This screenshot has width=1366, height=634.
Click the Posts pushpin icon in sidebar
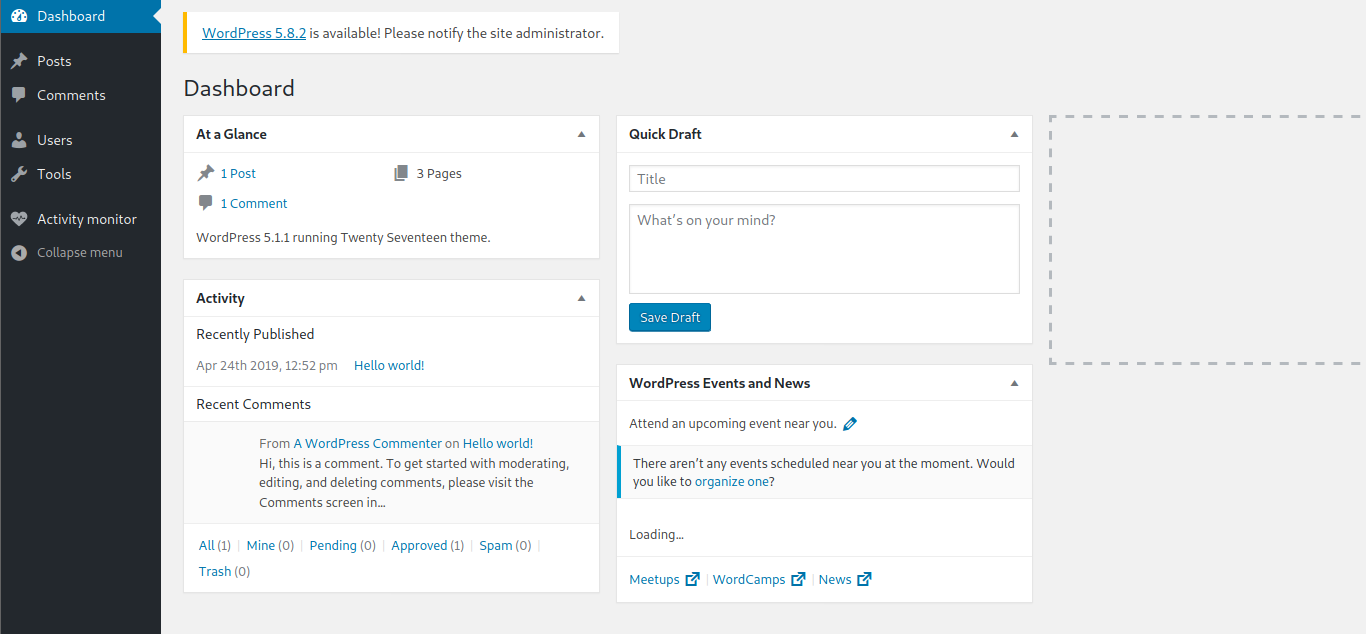coord(19,61)
